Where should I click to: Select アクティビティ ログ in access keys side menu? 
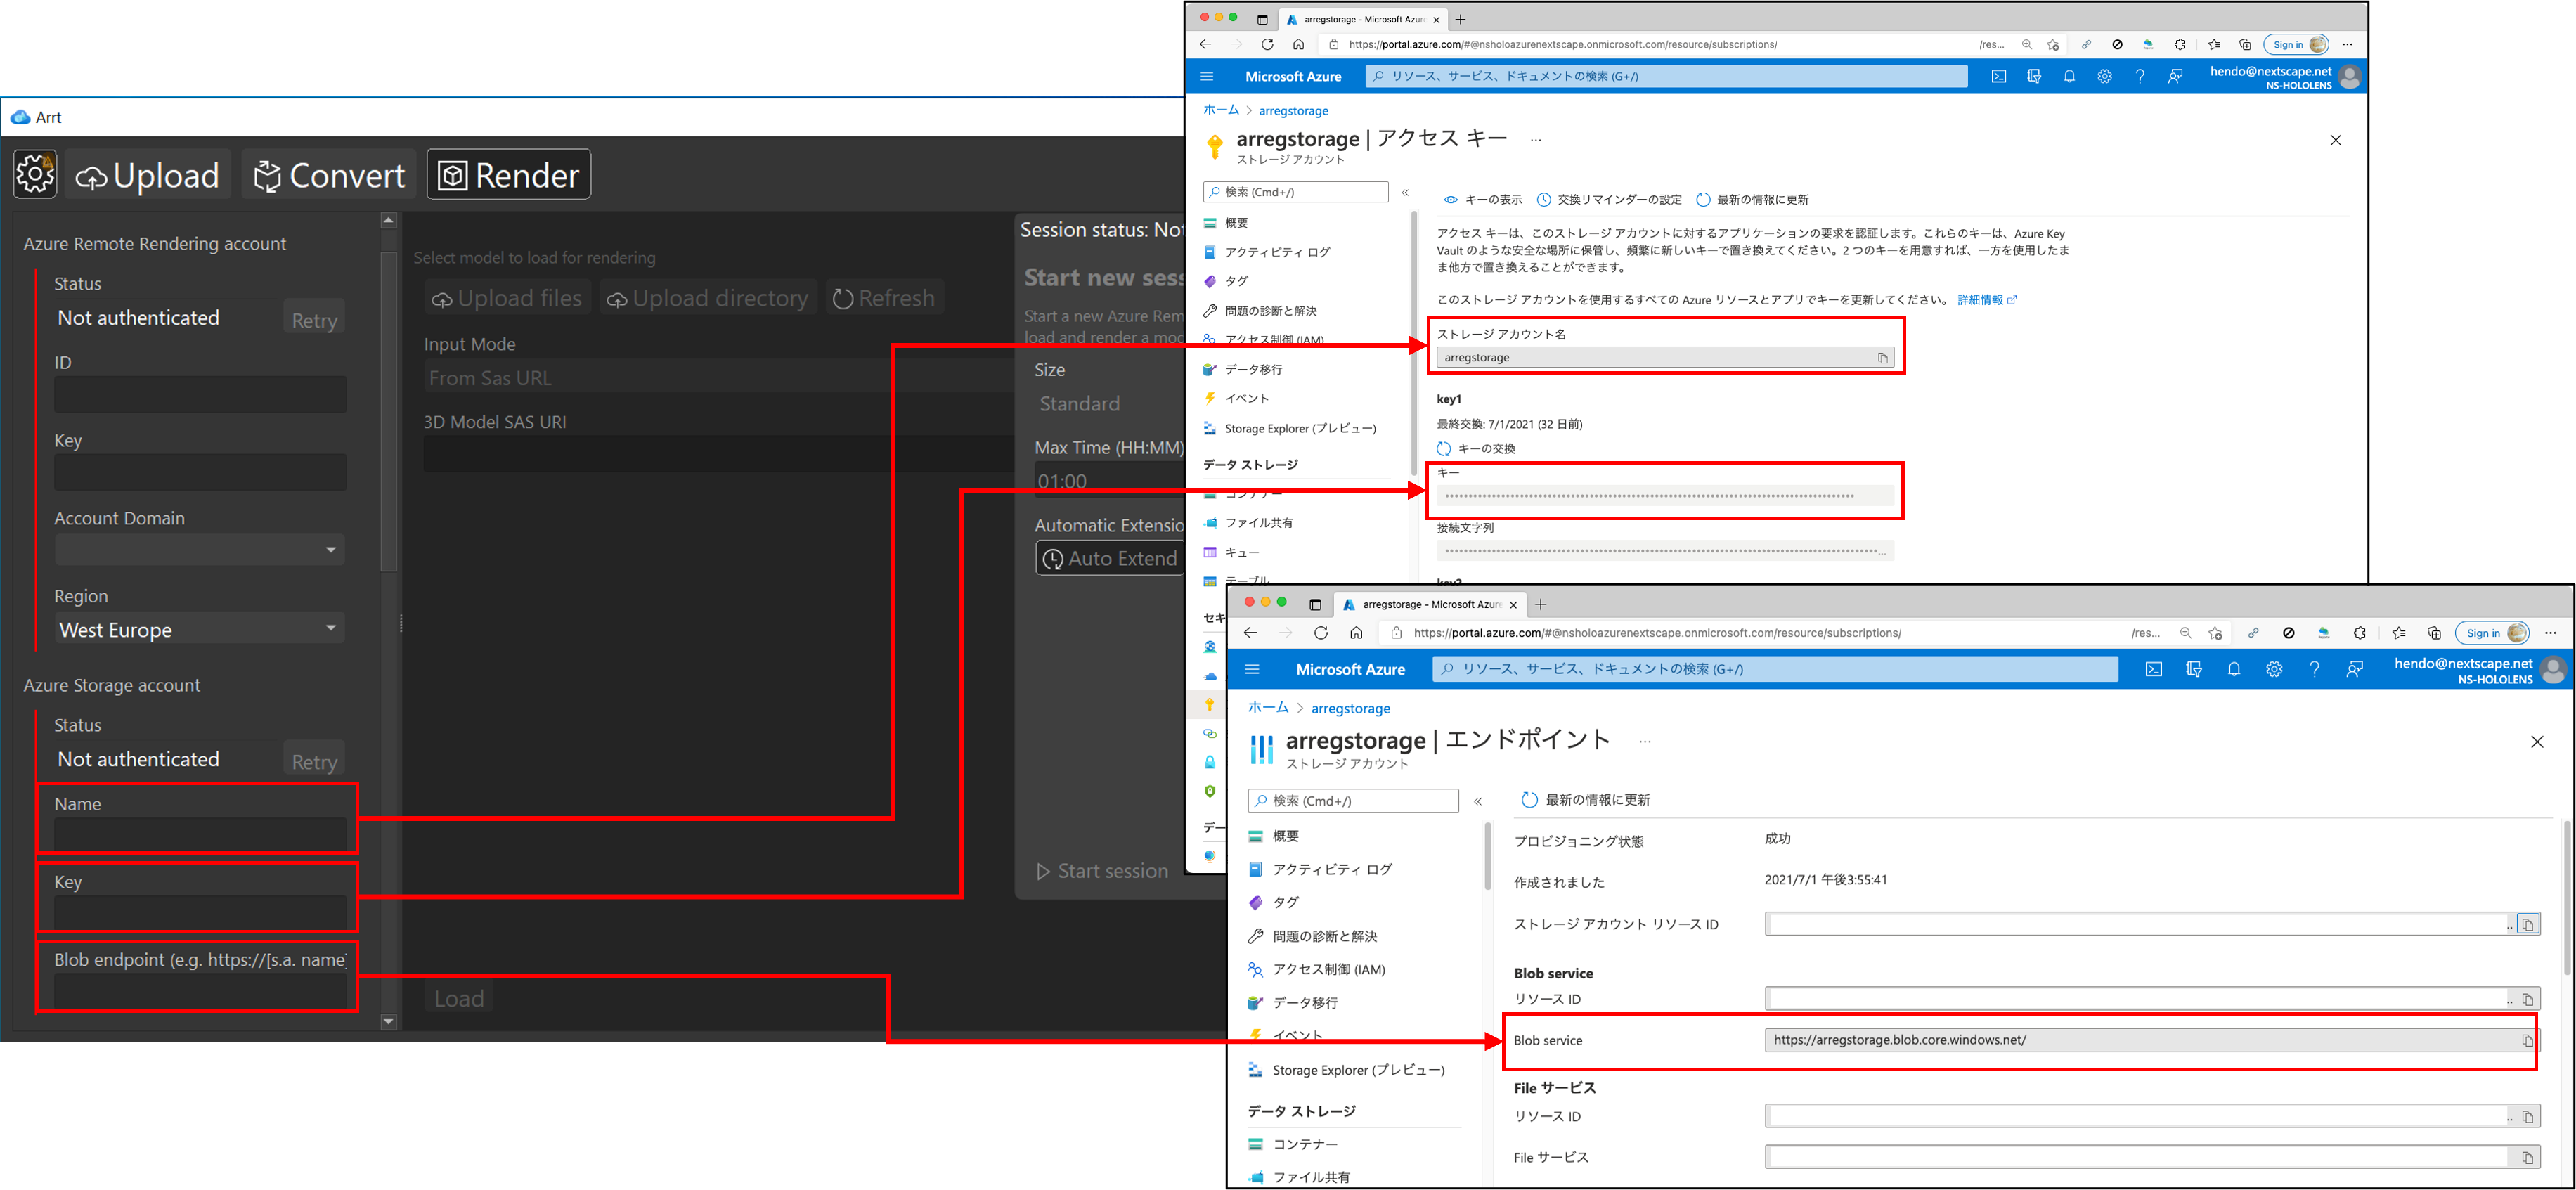[x=1277, y=252]
